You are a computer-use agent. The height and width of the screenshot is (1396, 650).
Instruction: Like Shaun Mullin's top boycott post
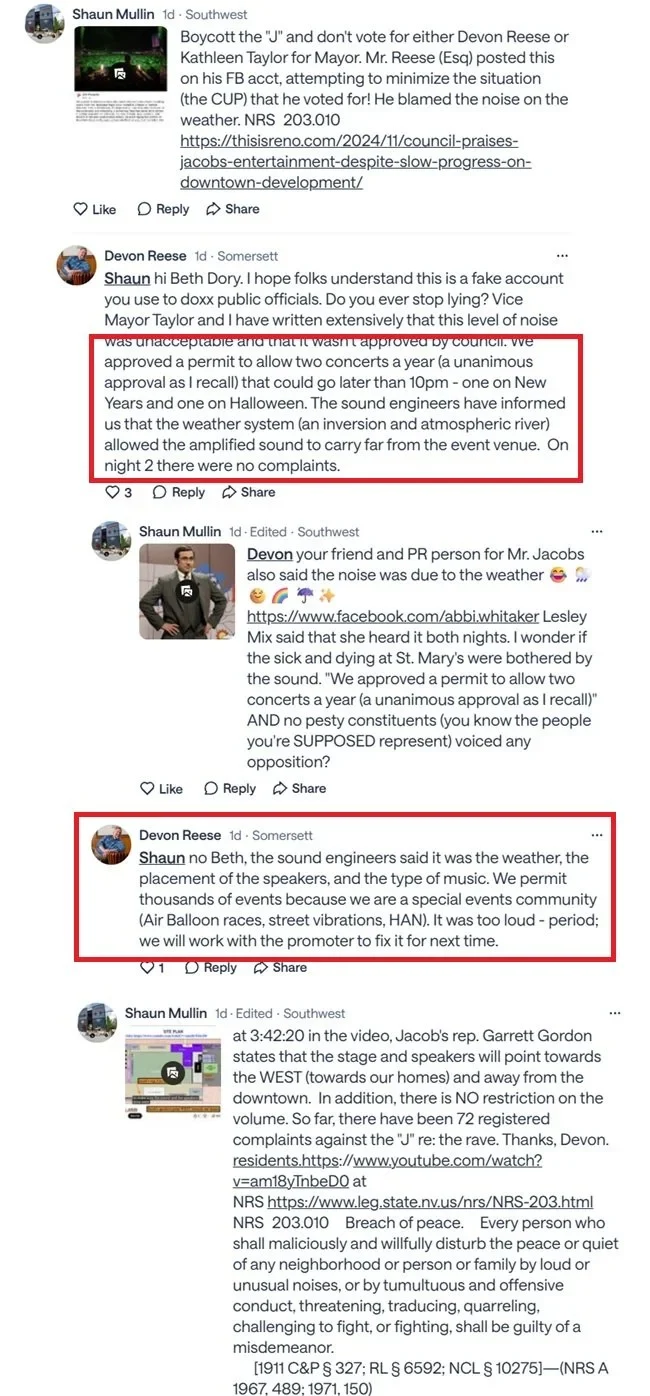pos(95,209)
